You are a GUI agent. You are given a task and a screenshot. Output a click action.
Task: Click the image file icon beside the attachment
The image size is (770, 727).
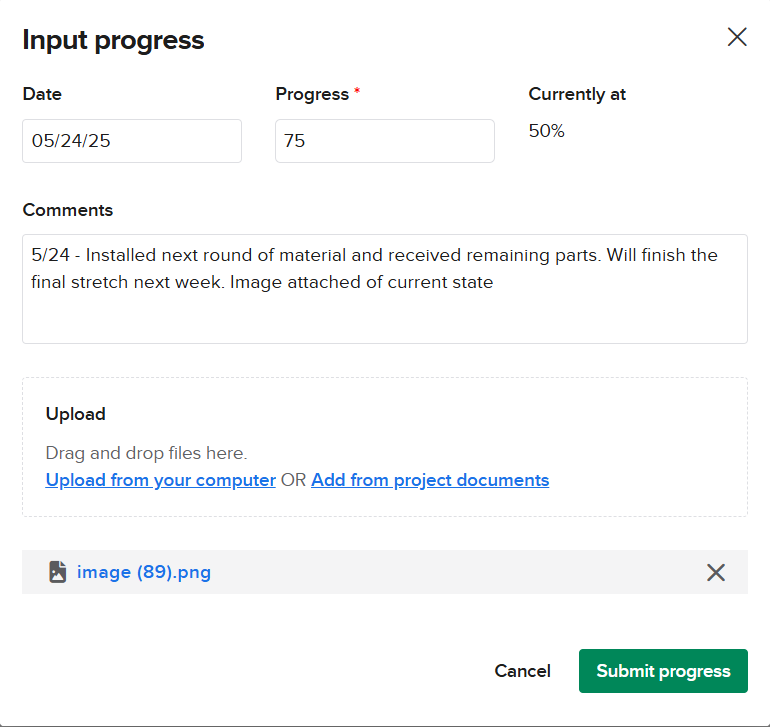tap(57, 572)
